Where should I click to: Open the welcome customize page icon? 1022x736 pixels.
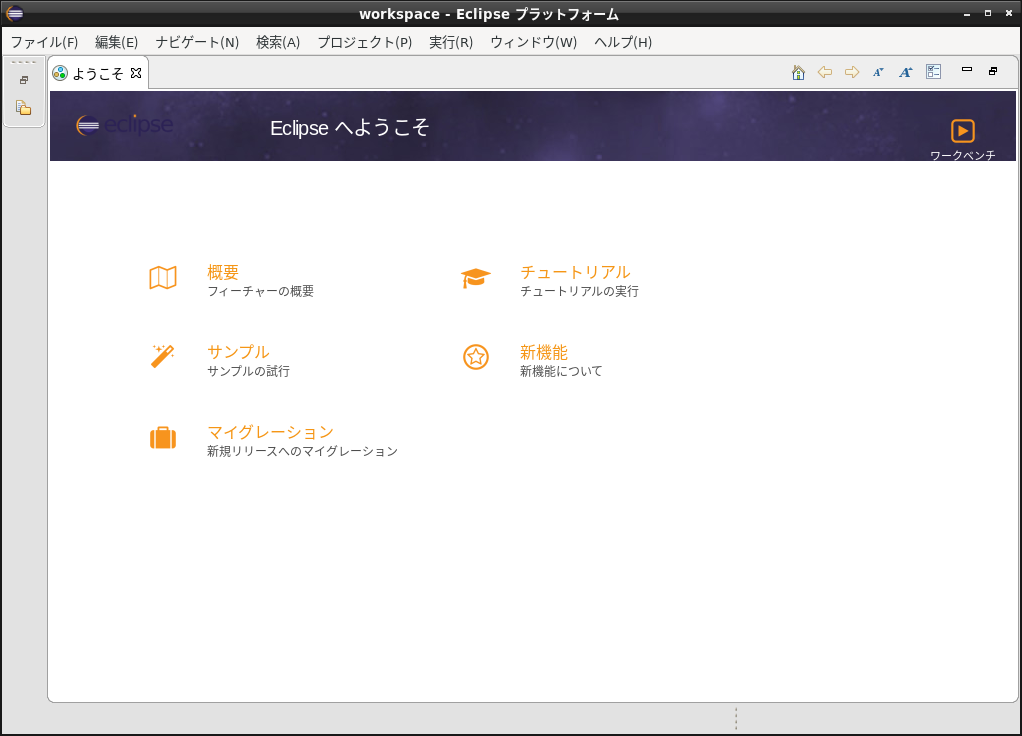(933, 72)
